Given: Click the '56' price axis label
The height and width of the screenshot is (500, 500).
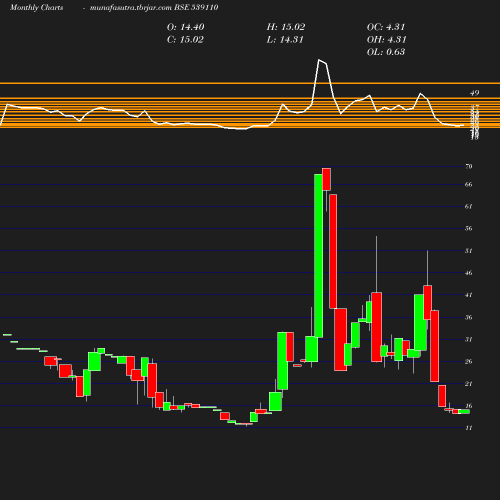Looking at the screenshot, I should coord(469,228).
